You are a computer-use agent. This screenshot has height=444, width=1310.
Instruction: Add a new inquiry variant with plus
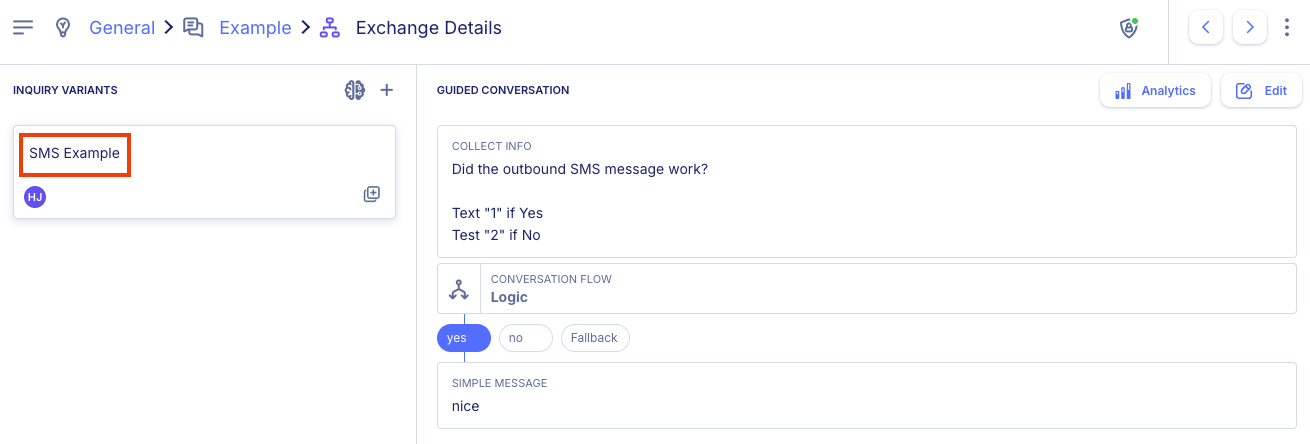tap(387, 90)
